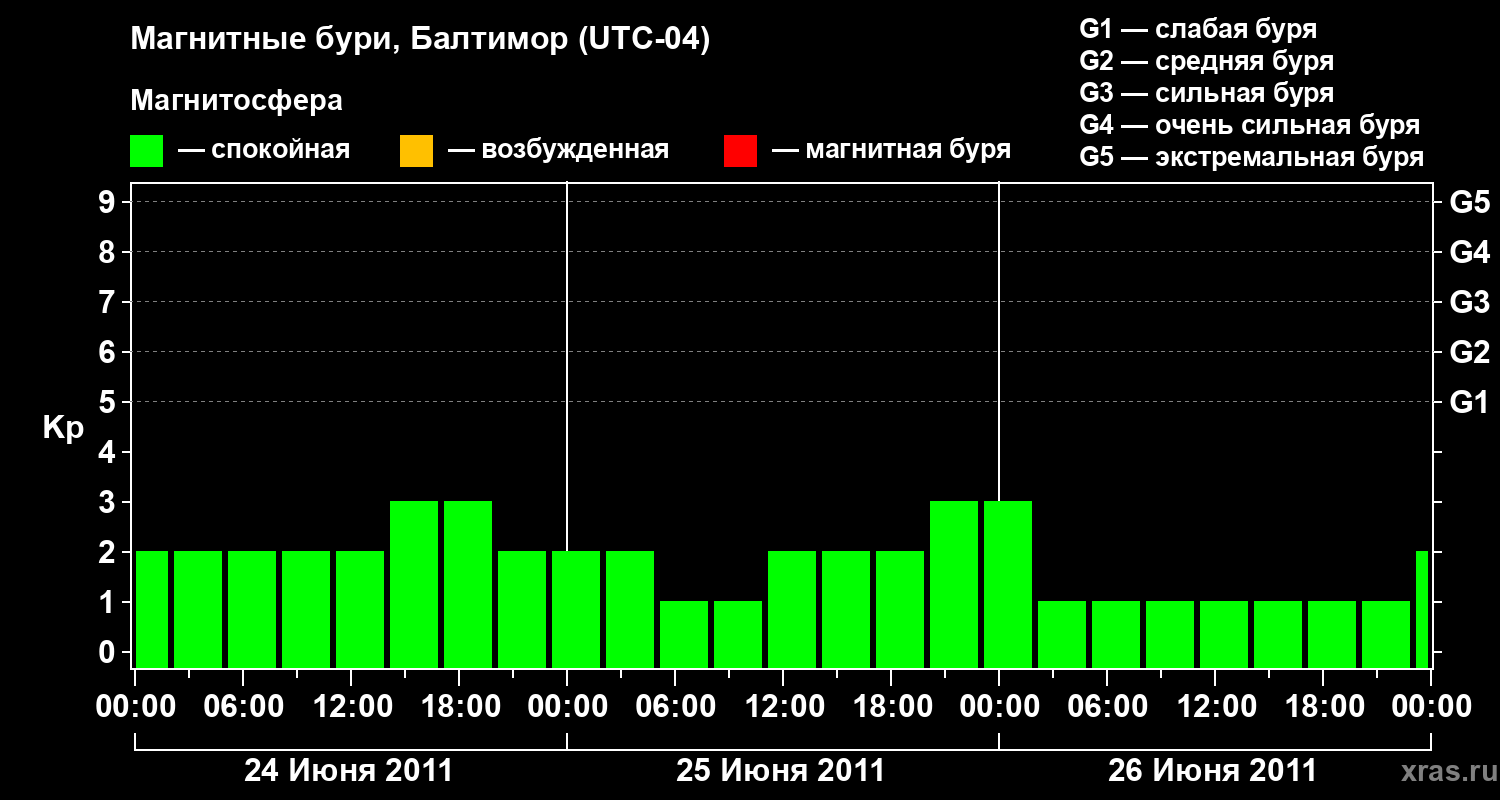This screenshot has height=800, width=1500.
Task: Click the right-axis G5 label beside Kp 9
Action: pos(1470,202)
